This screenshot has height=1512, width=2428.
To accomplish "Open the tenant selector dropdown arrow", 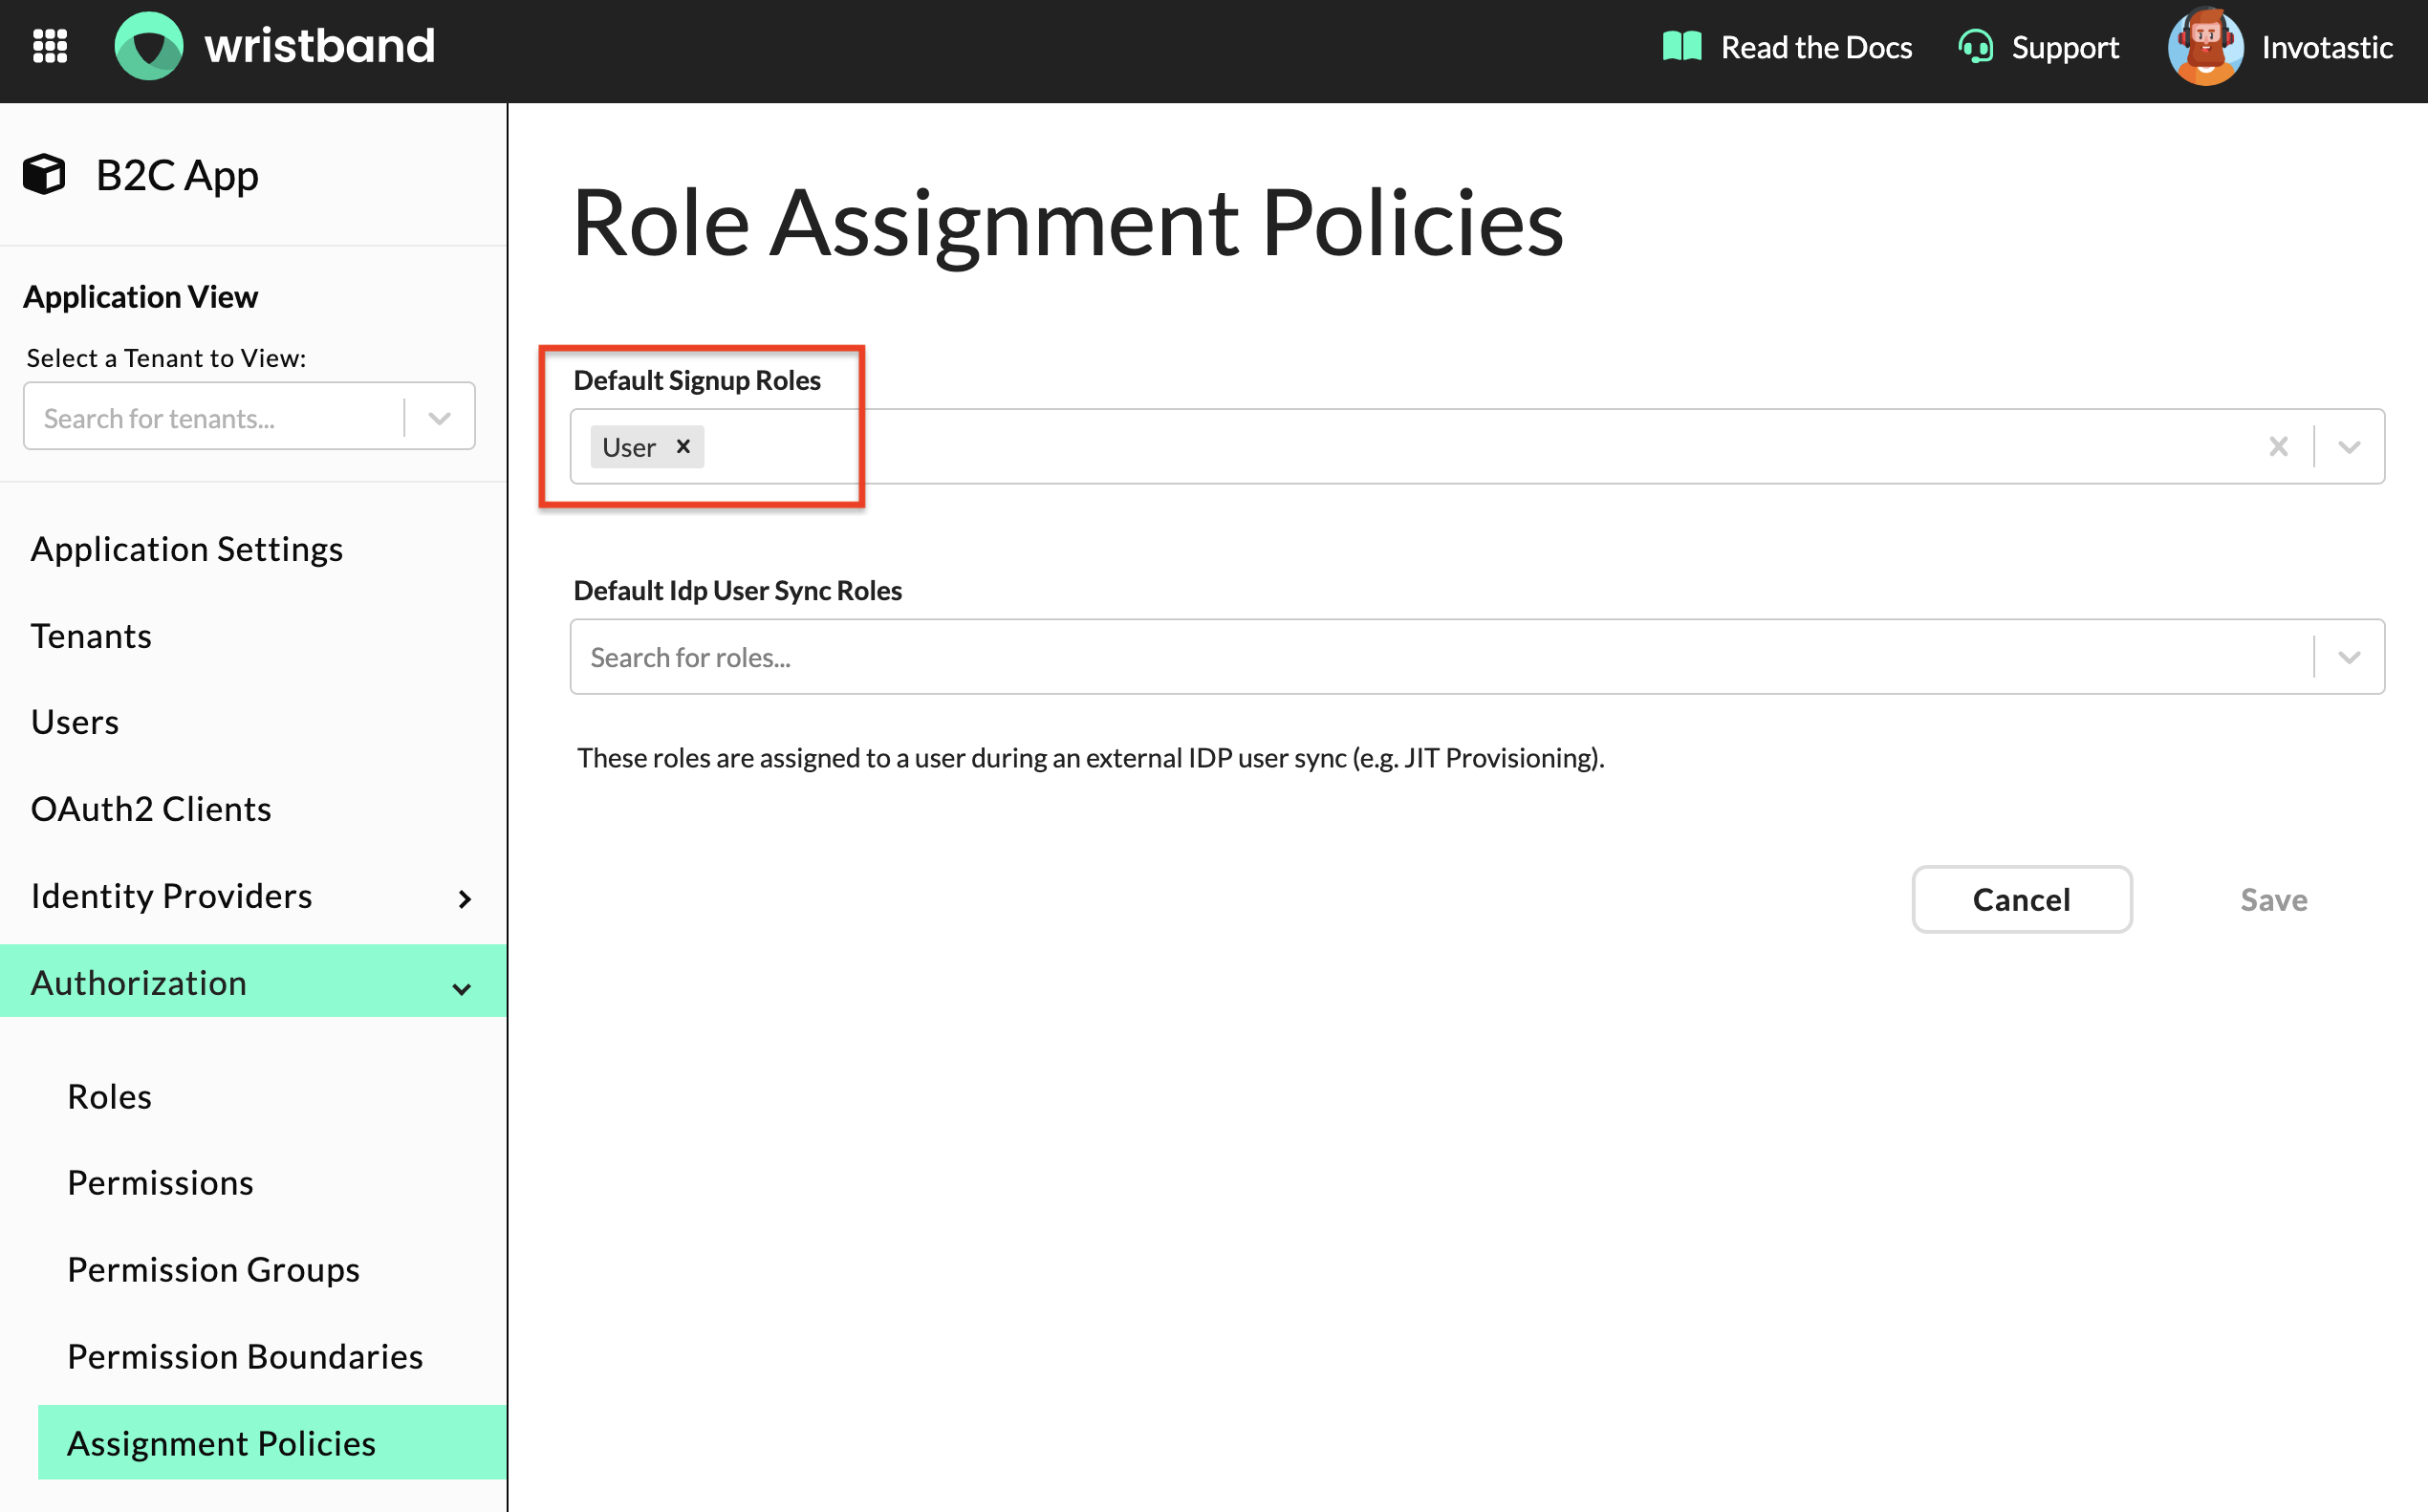I will [x=439, y=418].
